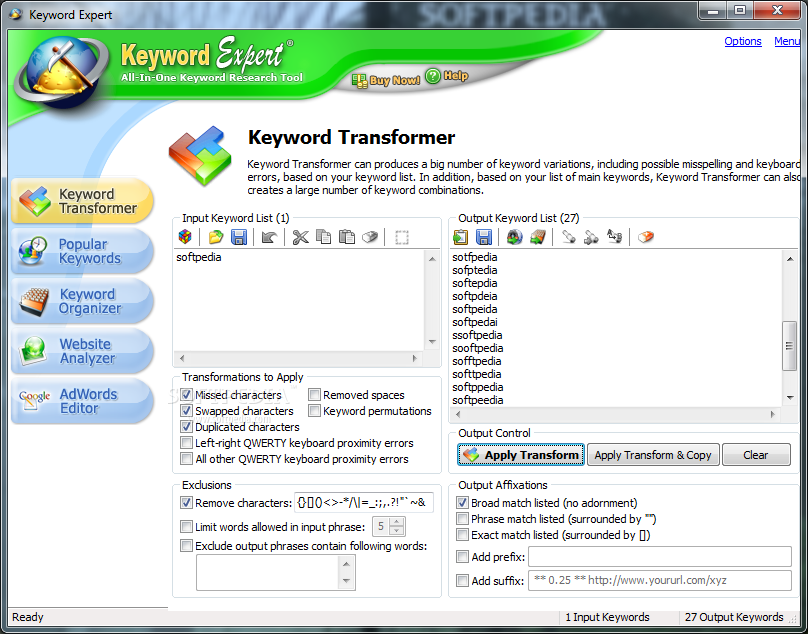Click output list scroll down arrow

[x=790, y=397]
